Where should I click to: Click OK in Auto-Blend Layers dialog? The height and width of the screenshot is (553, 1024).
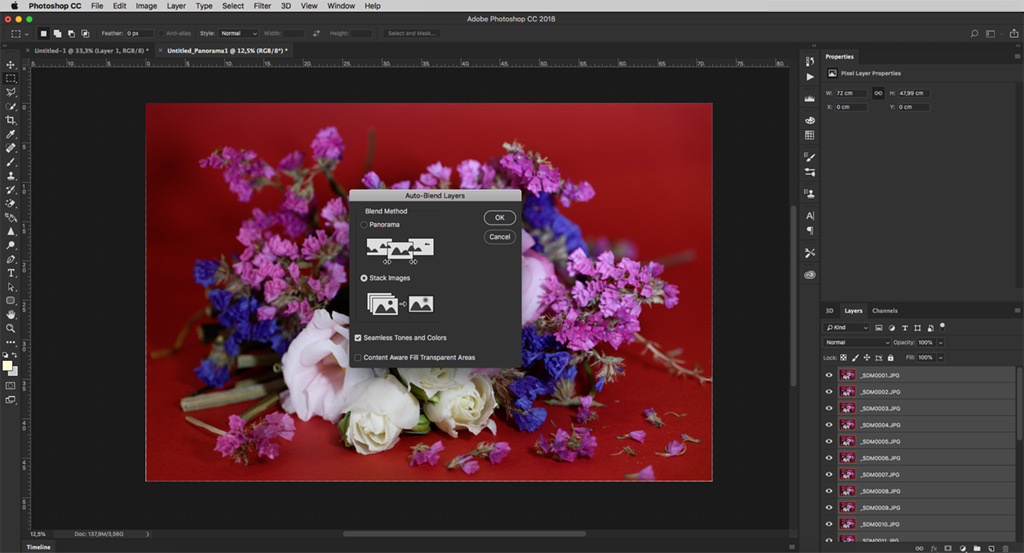coord(499,218)
